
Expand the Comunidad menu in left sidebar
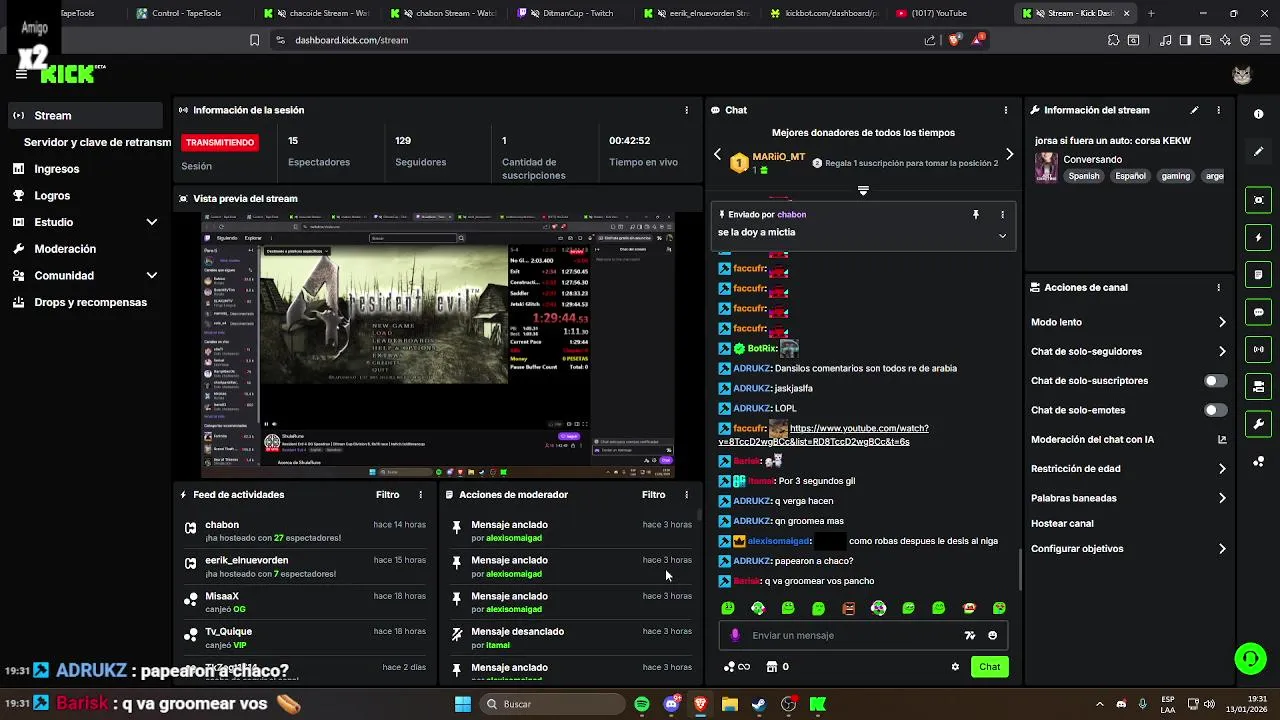pos(152,275)
